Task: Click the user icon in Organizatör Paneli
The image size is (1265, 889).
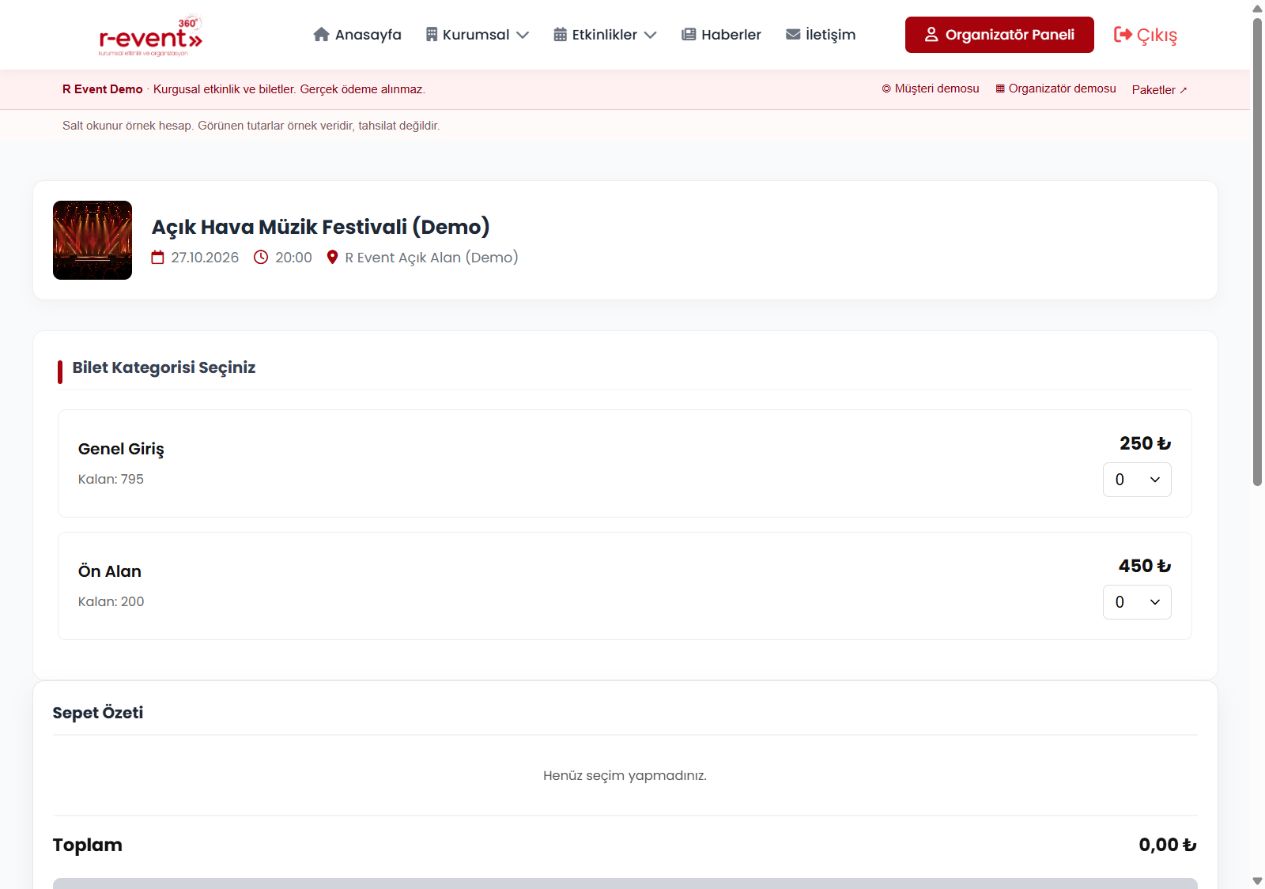Action: pyautogui.click(x=931, y=35)
